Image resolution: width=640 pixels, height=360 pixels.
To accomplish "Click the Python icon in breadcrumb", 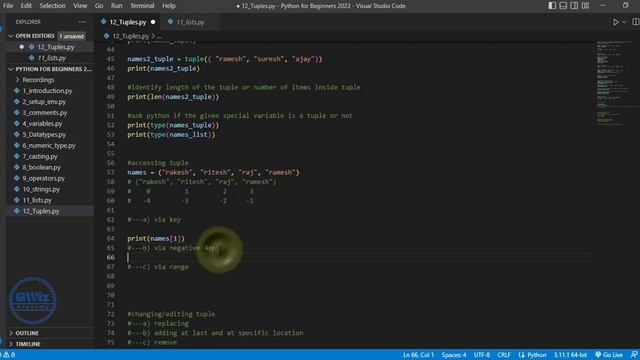I will pos(107,36).
